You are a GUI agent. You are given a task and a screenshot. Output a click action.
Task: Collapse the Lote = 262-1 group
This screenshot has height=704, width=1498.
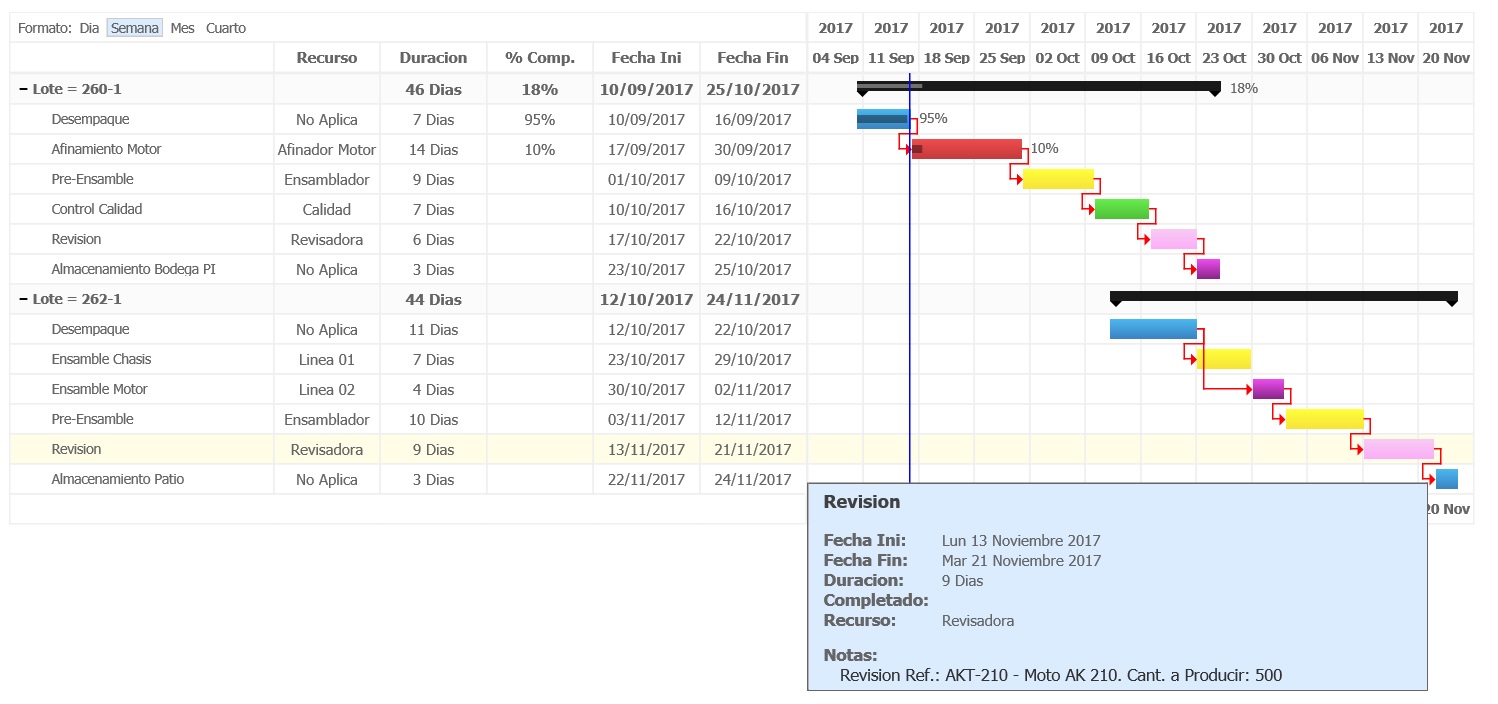[23, 299]
